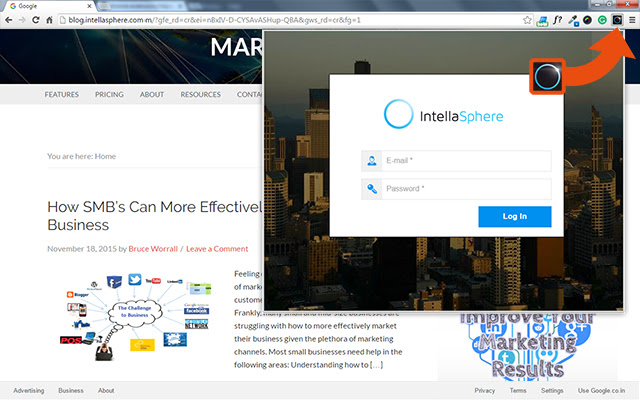Screen dimensions: 640x400
Task: Open the Challenge to Business article thumbnail
Action: pos(136,316)
